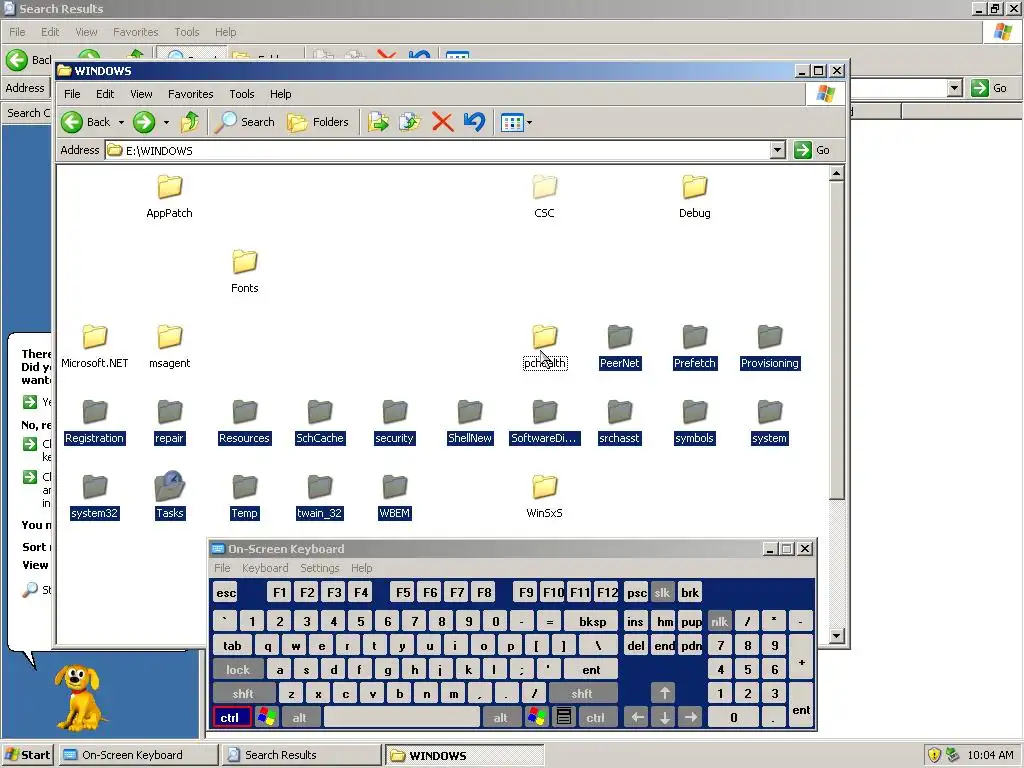The width and height of the screenshot is (1024, 768).
Task: Select the Provisioning folder
Action: pyautogui.click(x=769, y=347)
